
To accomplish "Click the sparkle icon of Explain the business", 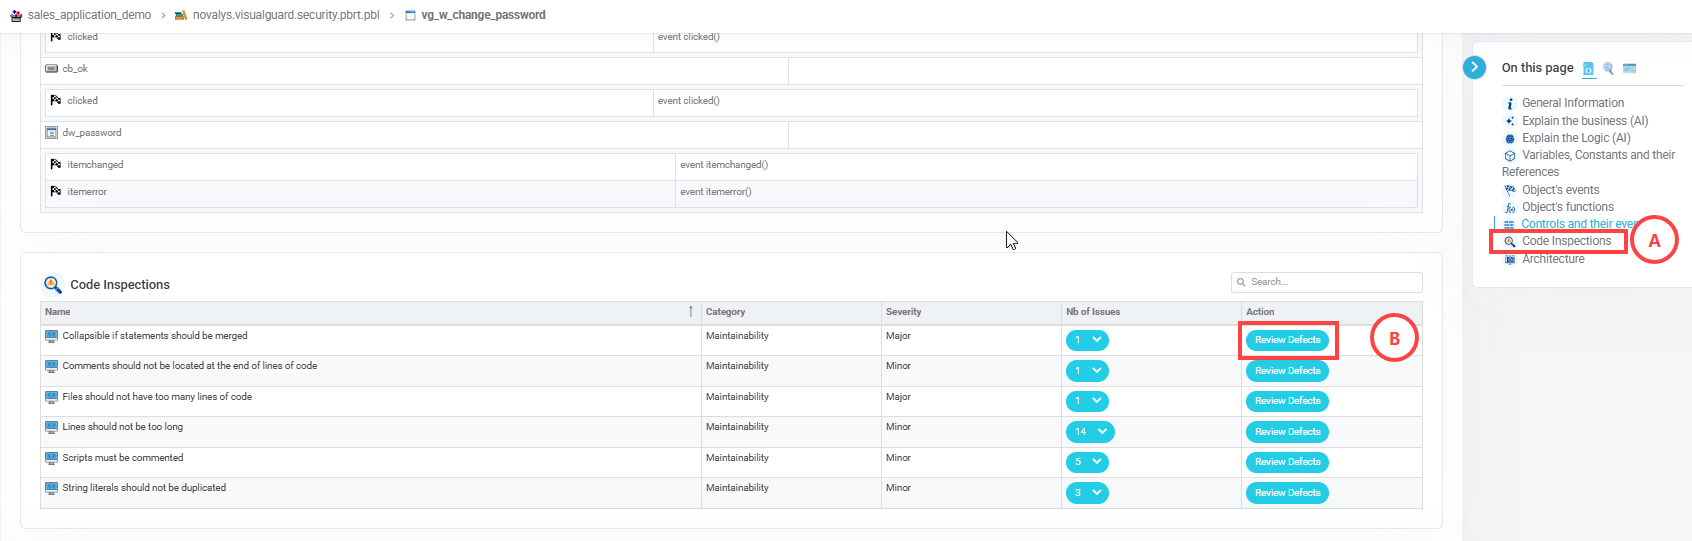I will click(x=1510, y=121).
